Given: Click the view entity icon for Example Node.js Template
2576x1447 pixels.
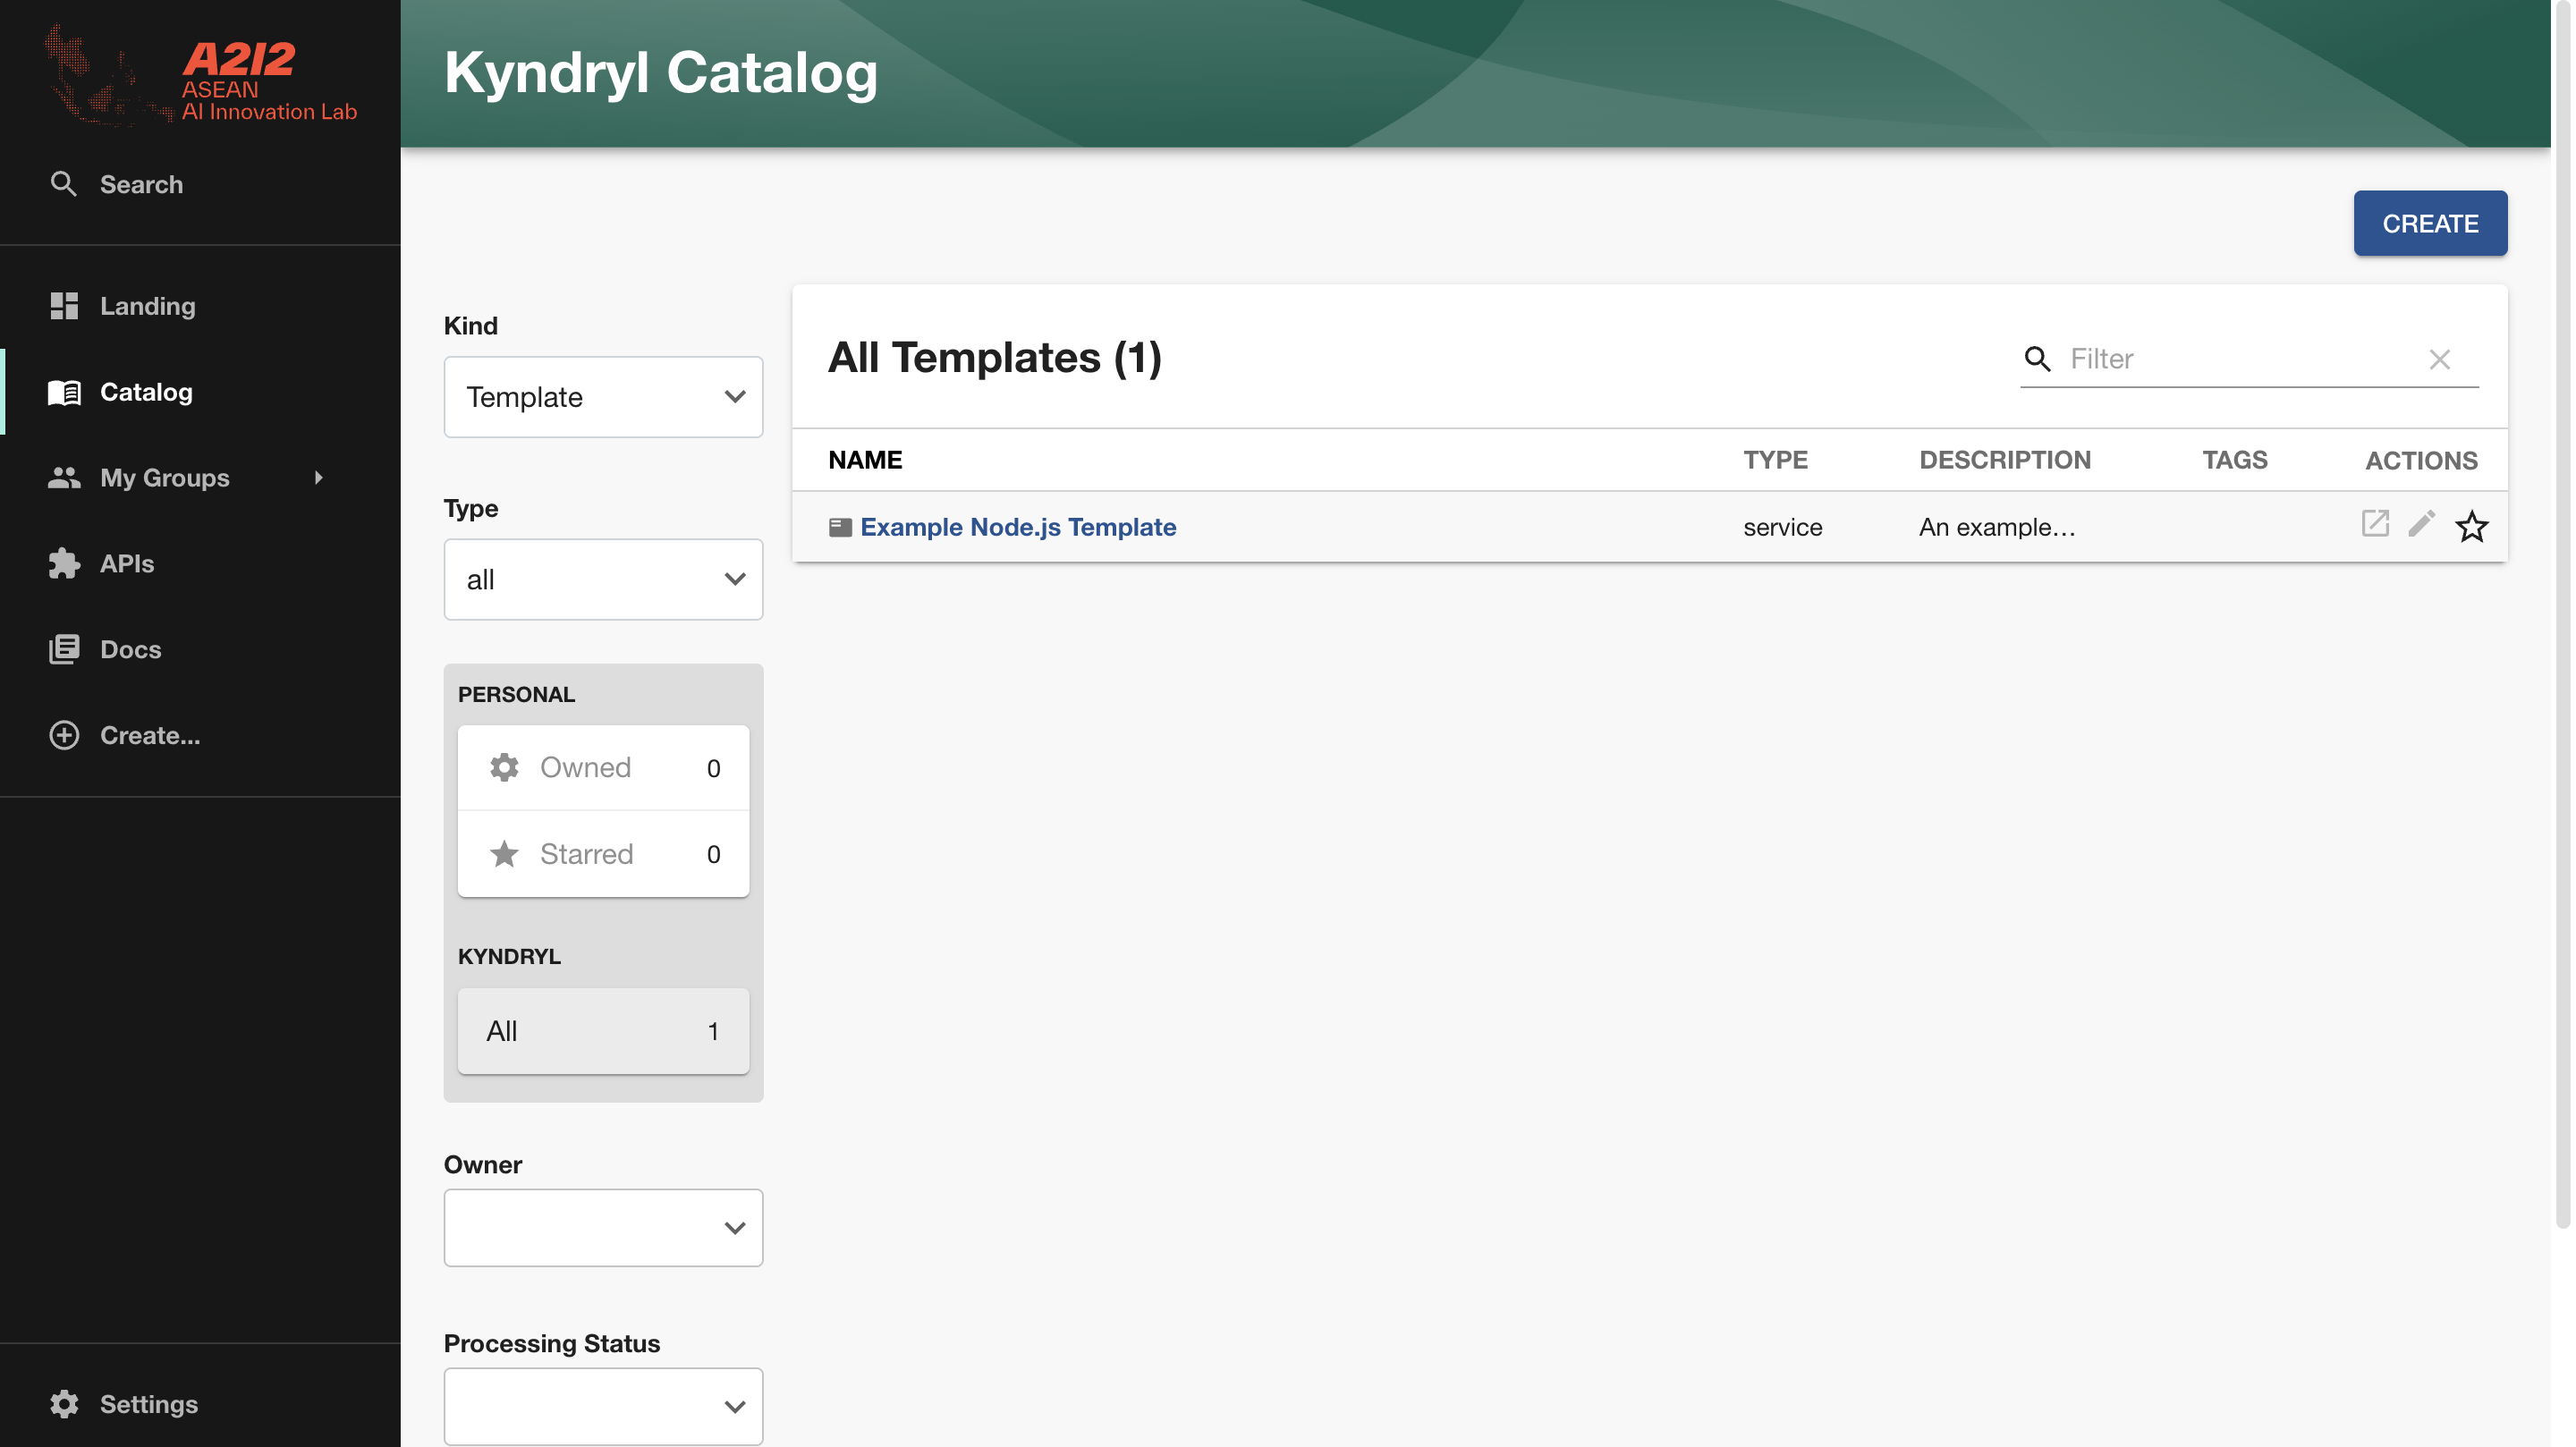Looking at the screenshot, I should [x=2375, y=524].
